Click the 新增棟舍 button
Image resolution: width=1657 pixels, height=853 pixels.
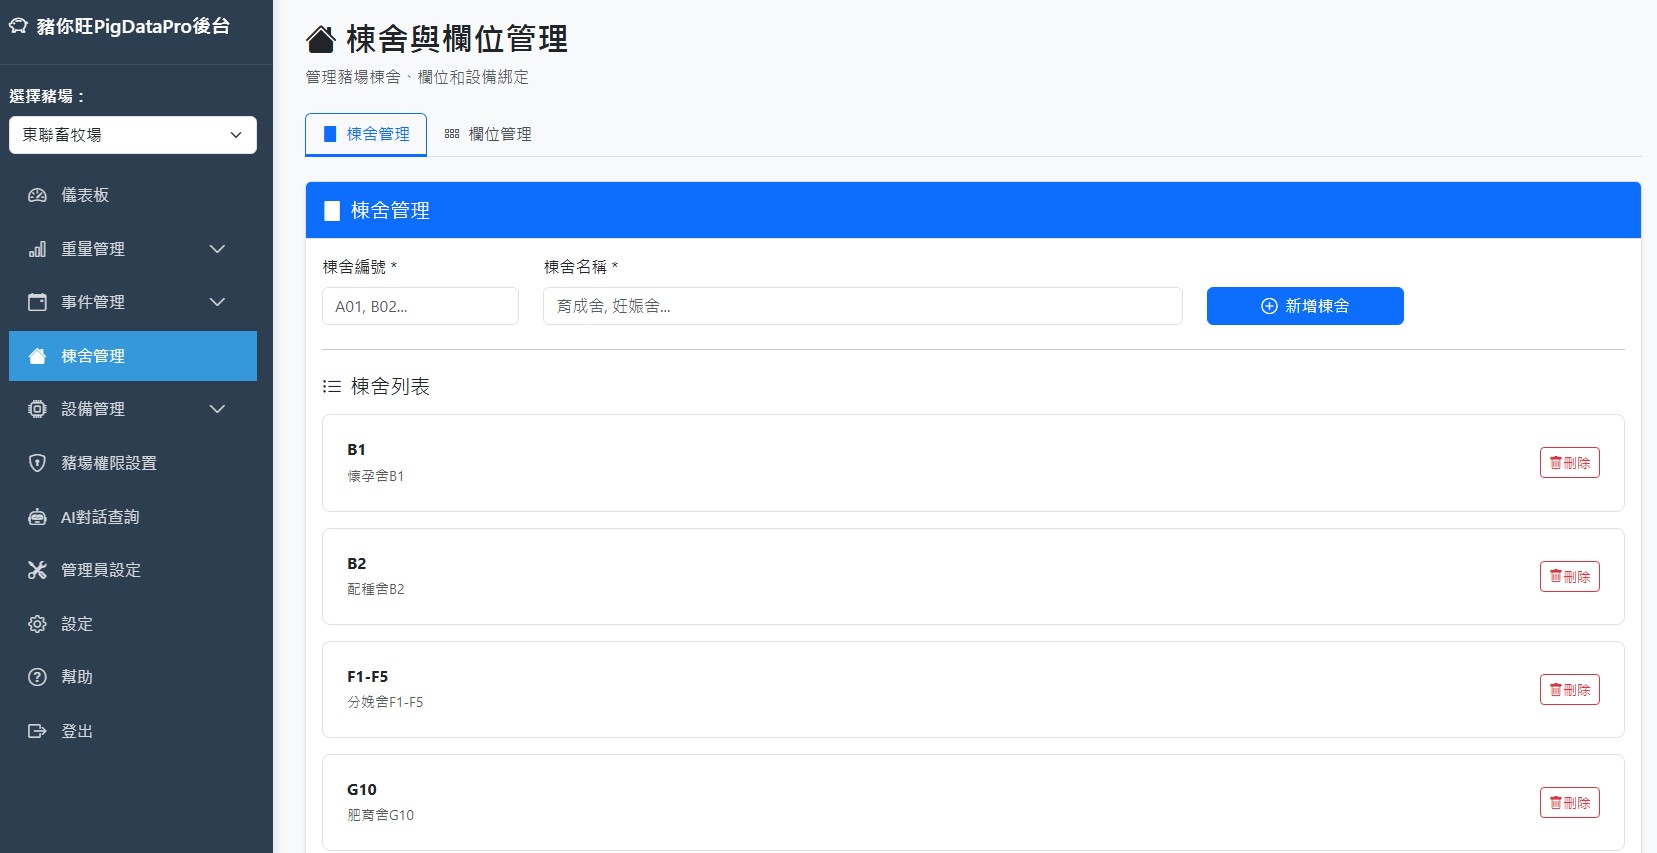click(1305, 306)
